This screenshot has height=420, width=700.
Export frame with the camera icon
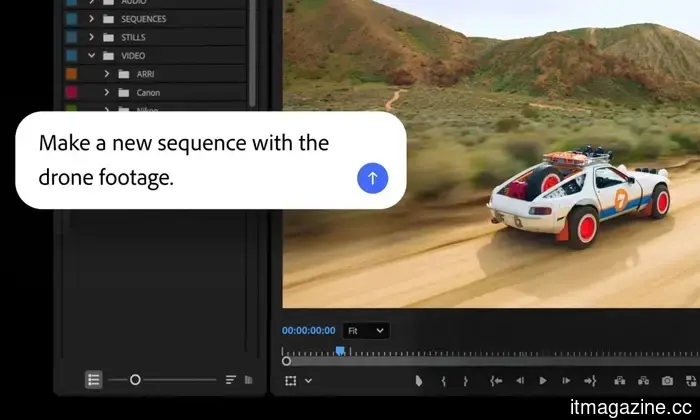pyautogui.click(x=667, y=381)
